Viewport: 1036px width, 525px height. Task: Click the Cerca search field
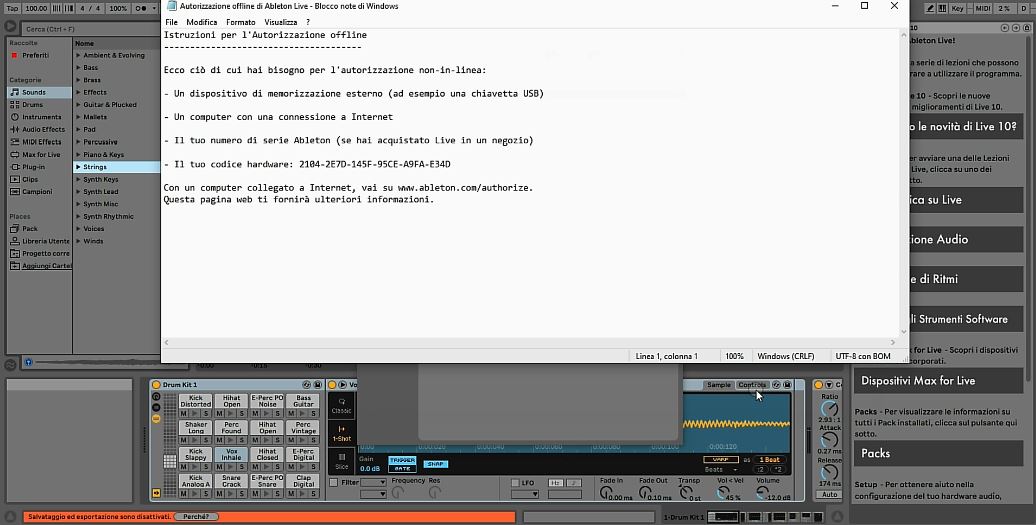(x=89, y=29)
